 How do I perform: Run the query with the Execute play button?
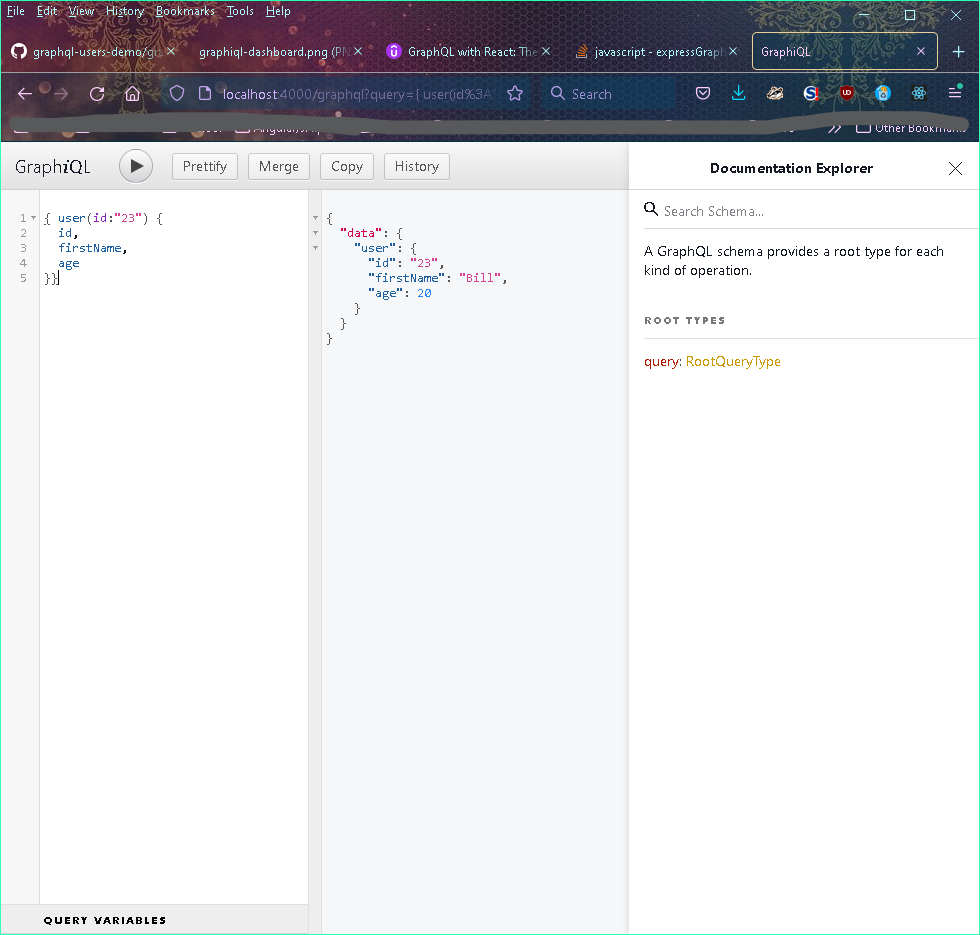pyautogui.click(x=136, y=166)
